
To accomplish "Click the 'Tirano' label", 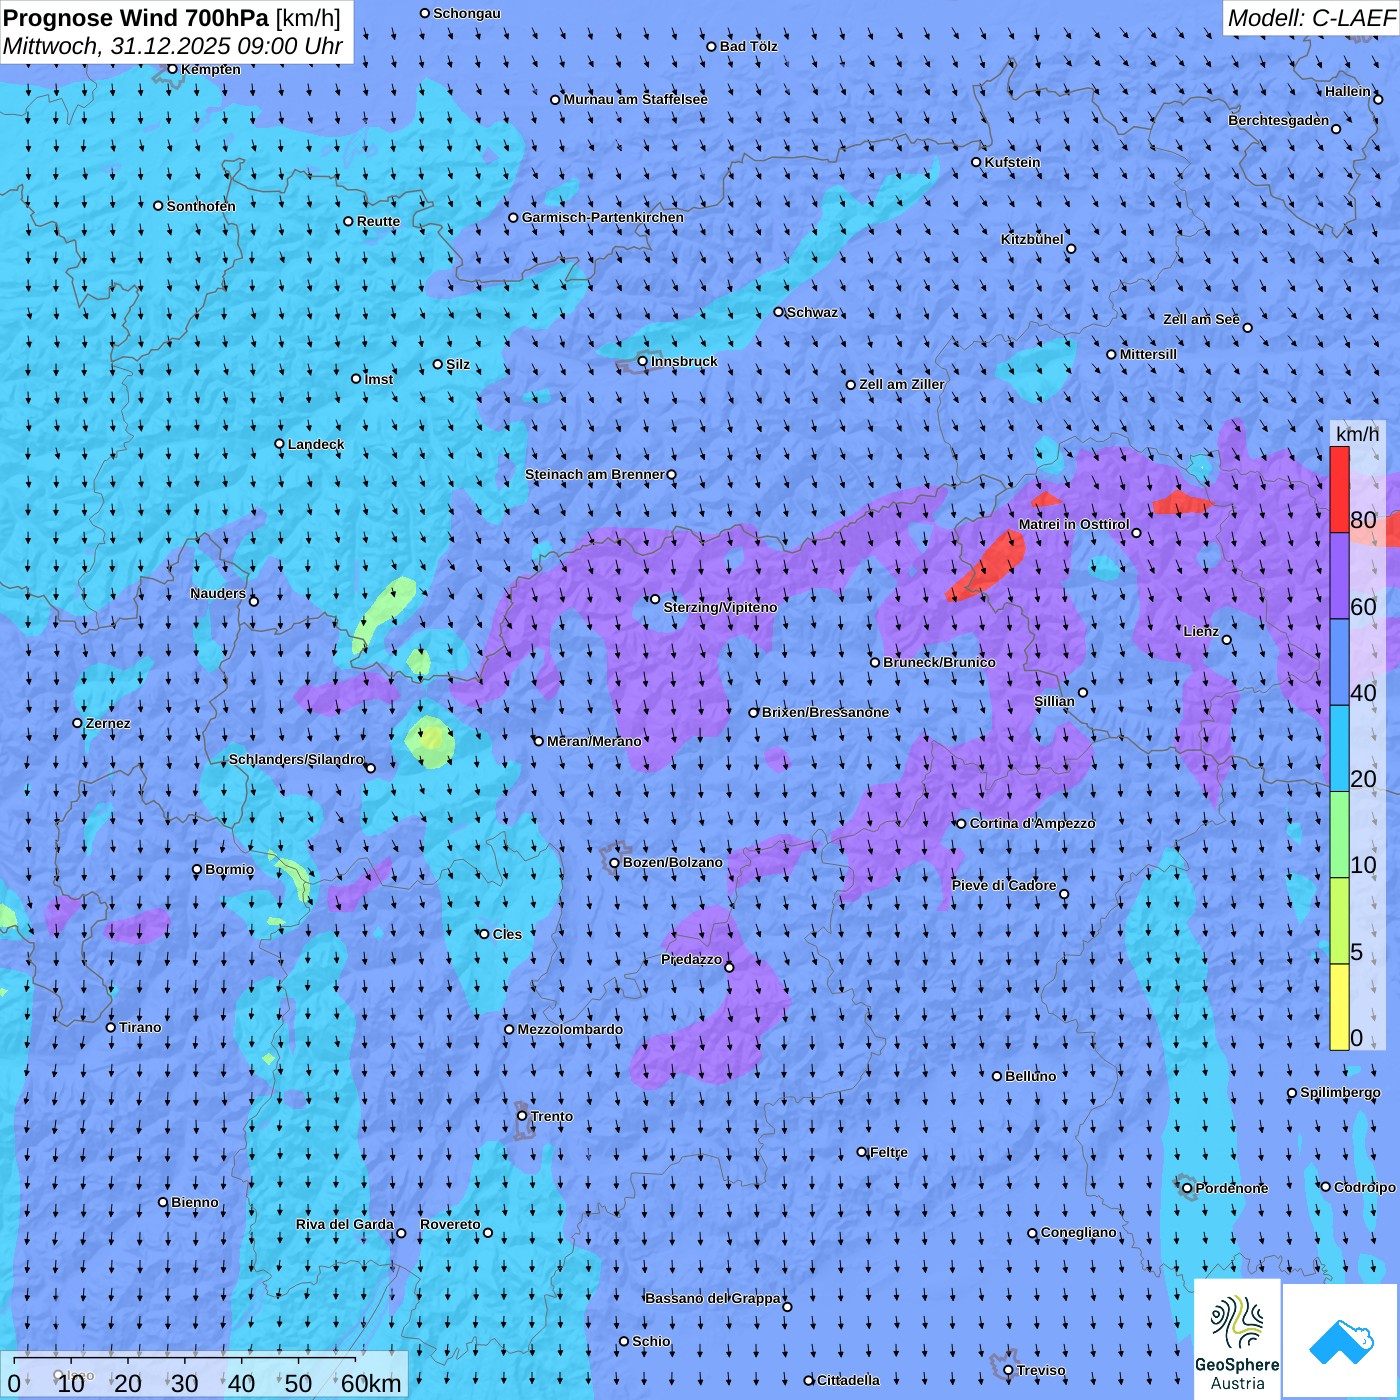I will 140,1027.
